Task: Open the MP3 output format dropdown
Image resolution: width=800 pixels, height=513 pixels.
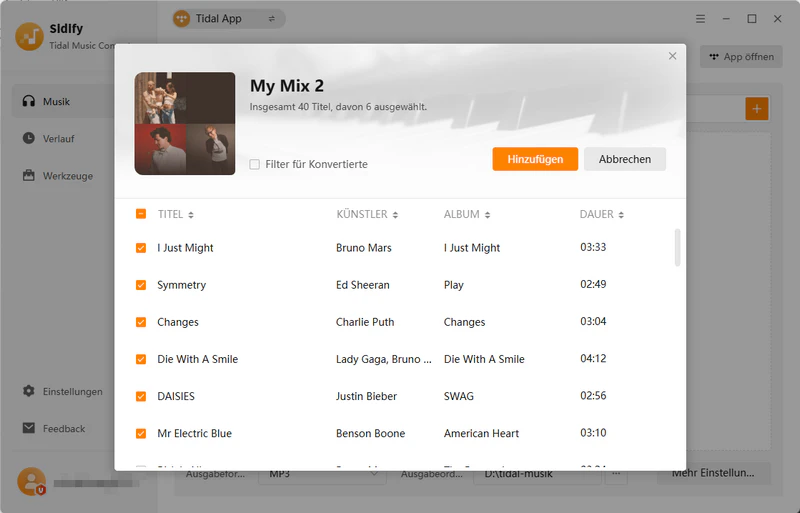Action: point(322,474)
